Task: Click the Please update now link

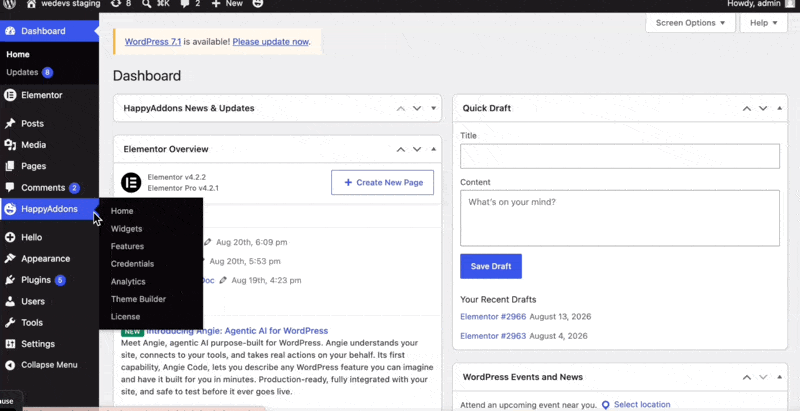Action: [270, 42]
